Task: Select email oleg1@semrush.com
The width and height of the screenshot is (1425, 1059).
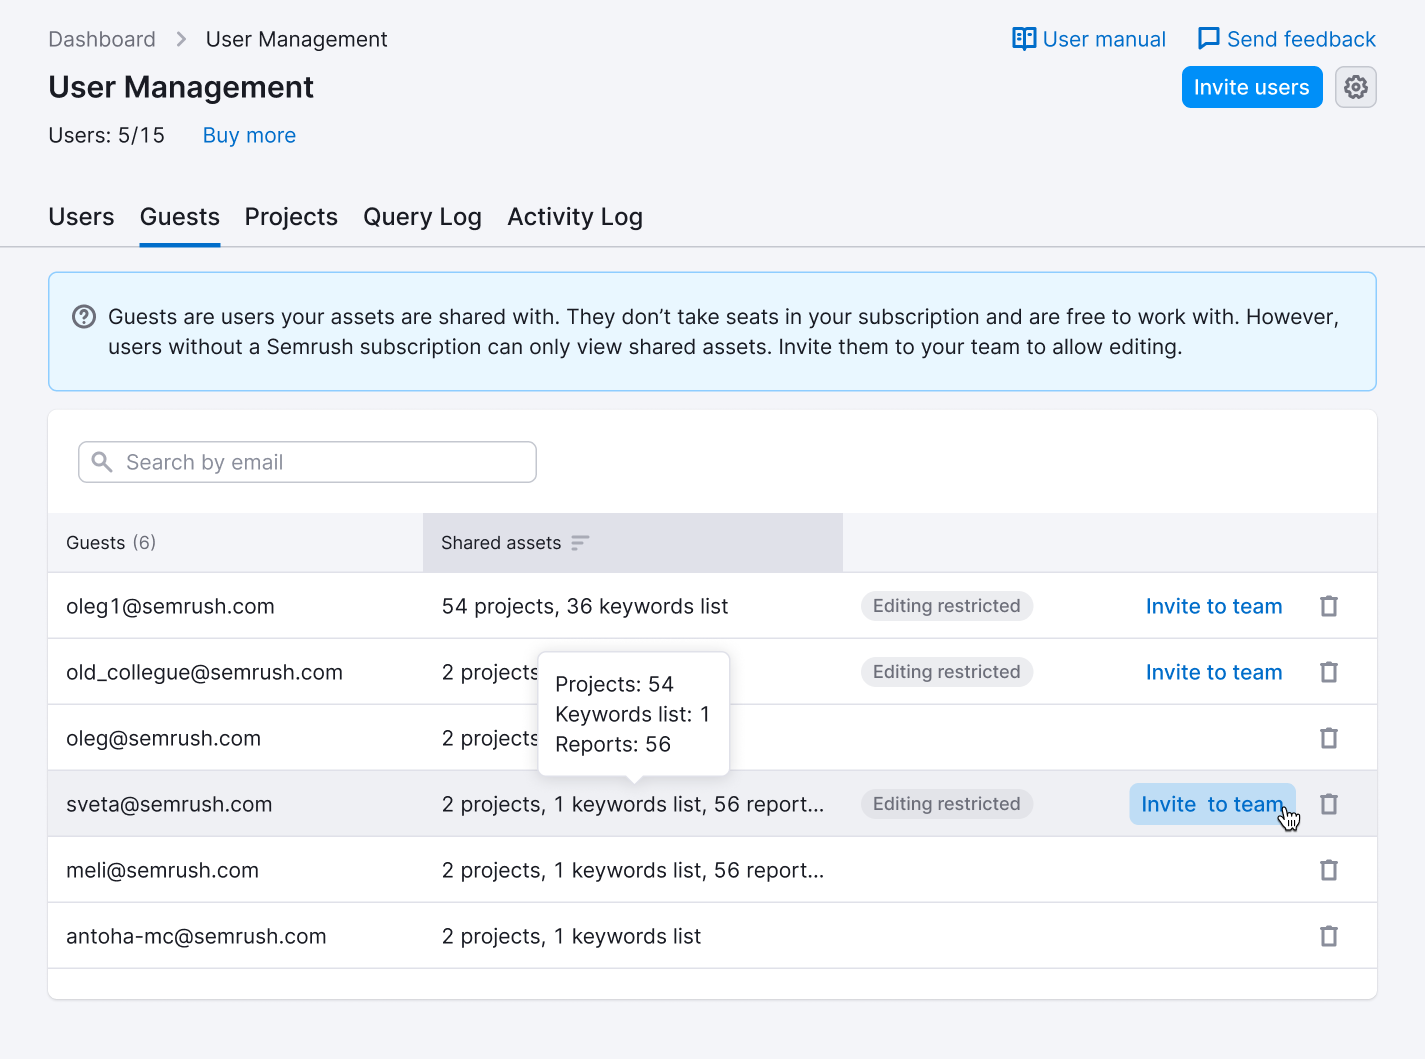Action: click(x=170, y=606)
